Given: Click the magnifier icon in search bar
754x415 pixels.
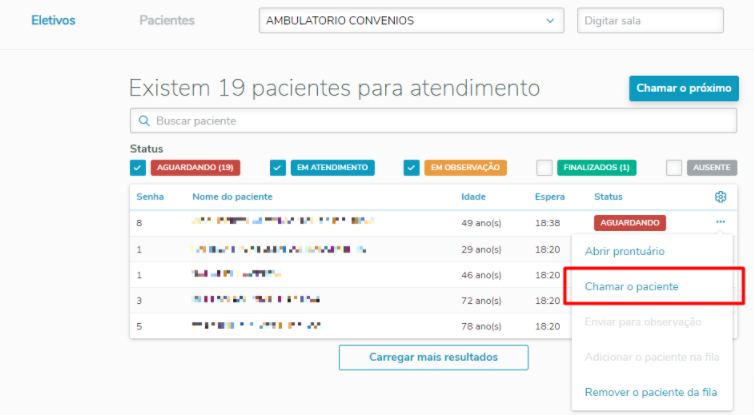Looking at the screenshot, I should coord(144,121).
